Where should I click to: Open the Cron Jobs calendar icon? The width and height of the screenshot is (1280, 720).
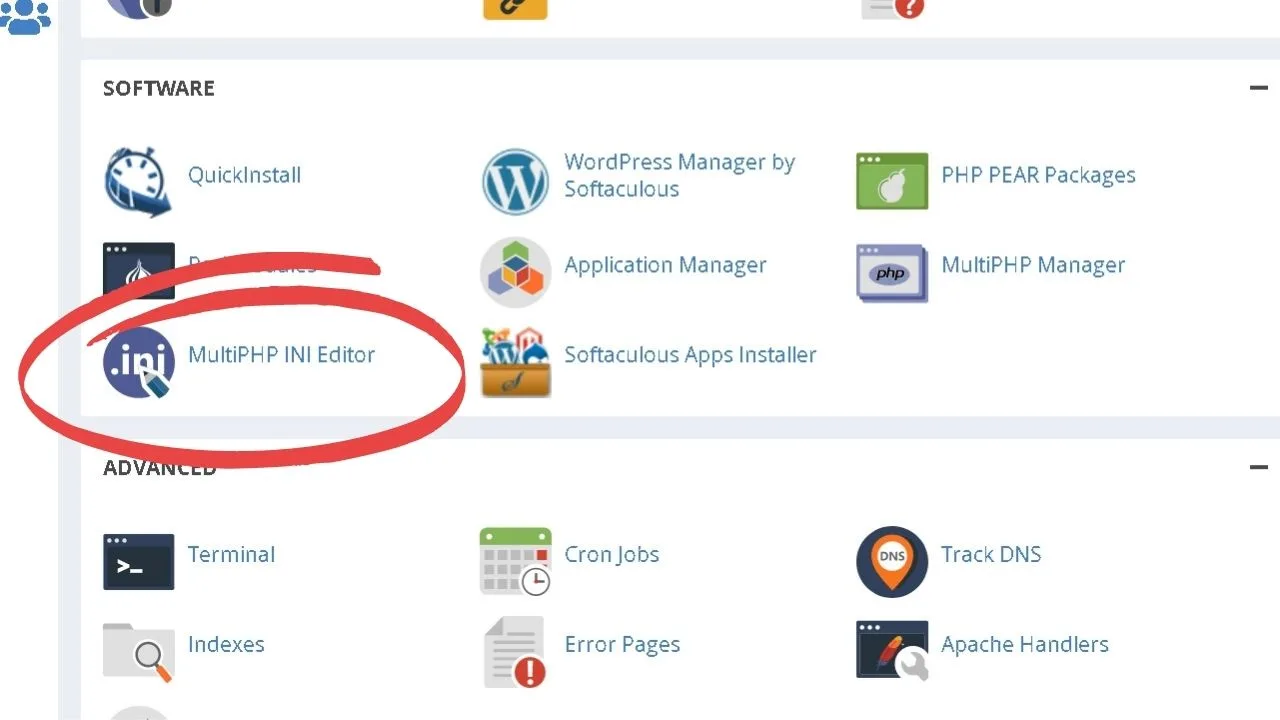515,562
